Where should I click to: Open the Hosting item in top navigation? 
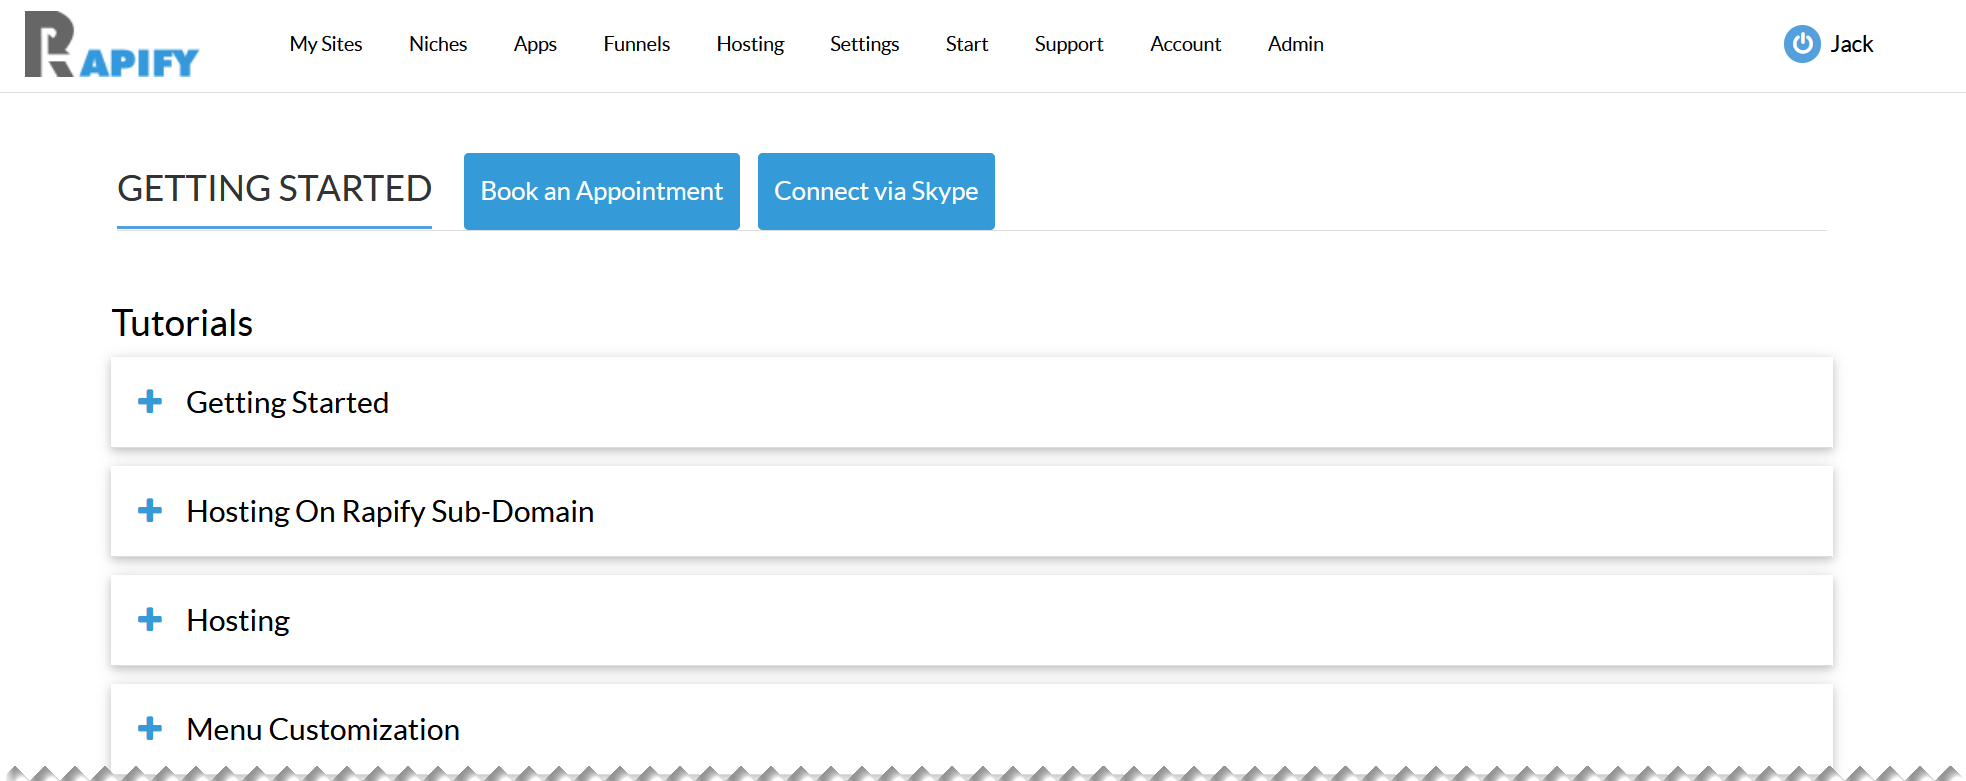750,44
